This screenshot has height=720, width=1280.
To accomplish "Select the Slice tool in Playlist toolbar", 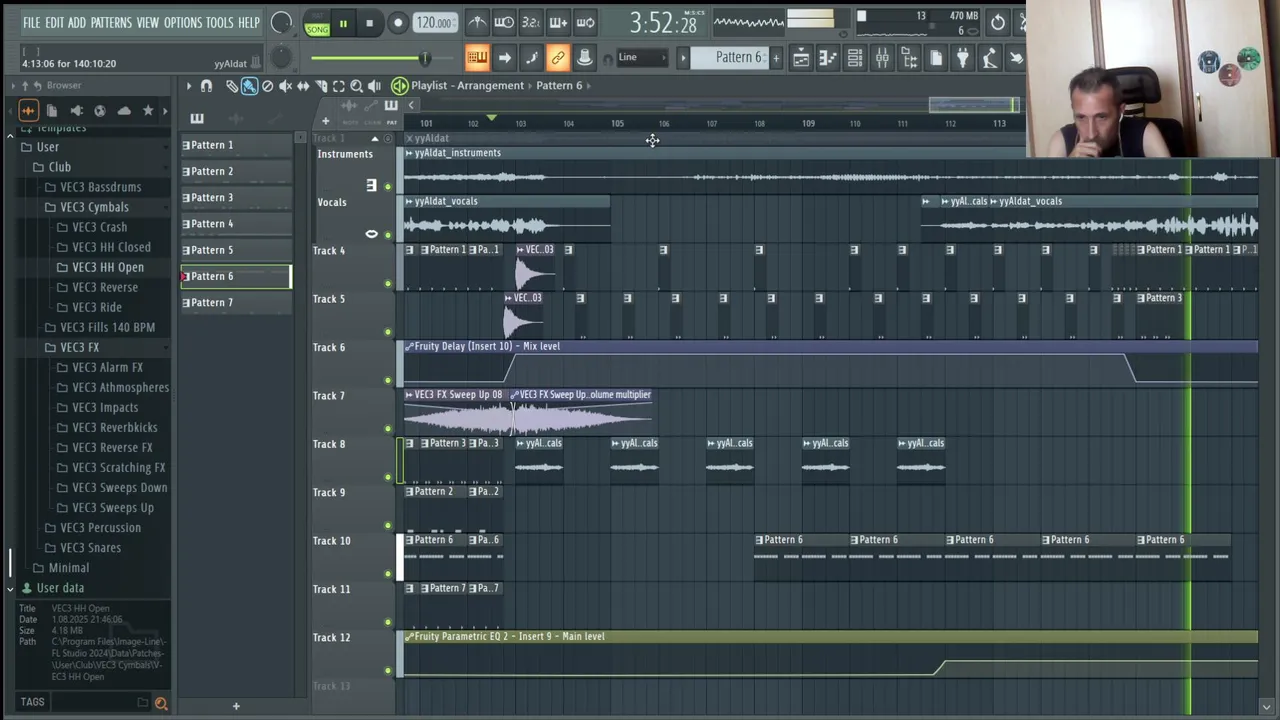I will 321,86.
